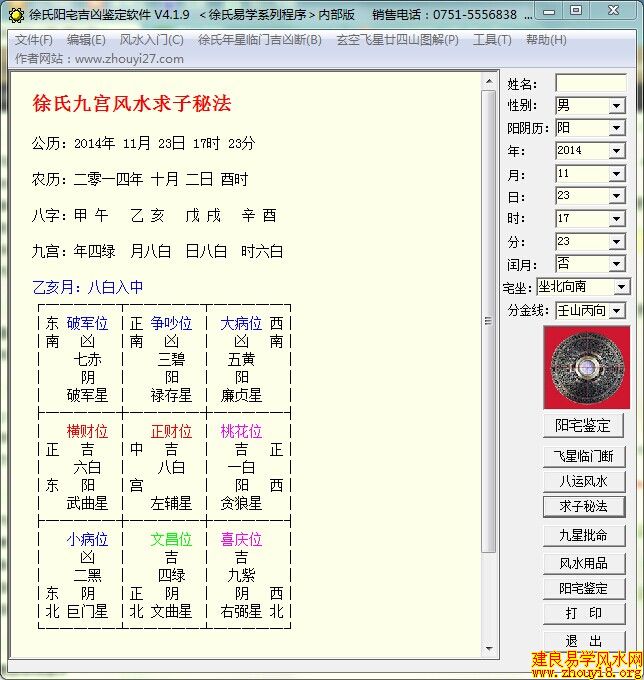Viewport: 644px width, 680px height.
Task: Click the 乙亥月：八白入中 heading
Action: [x=88, y=287]
